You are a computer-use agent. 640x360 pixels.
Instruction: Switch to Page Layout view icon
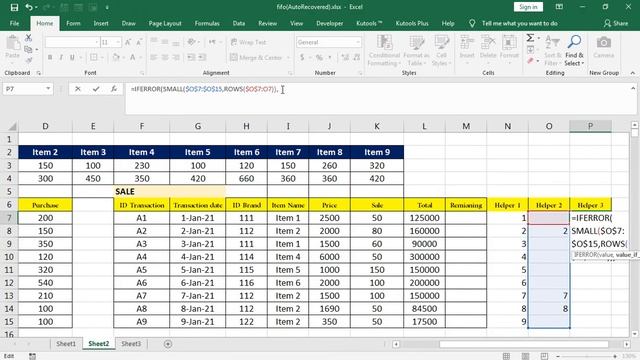[x=525, y=356]
